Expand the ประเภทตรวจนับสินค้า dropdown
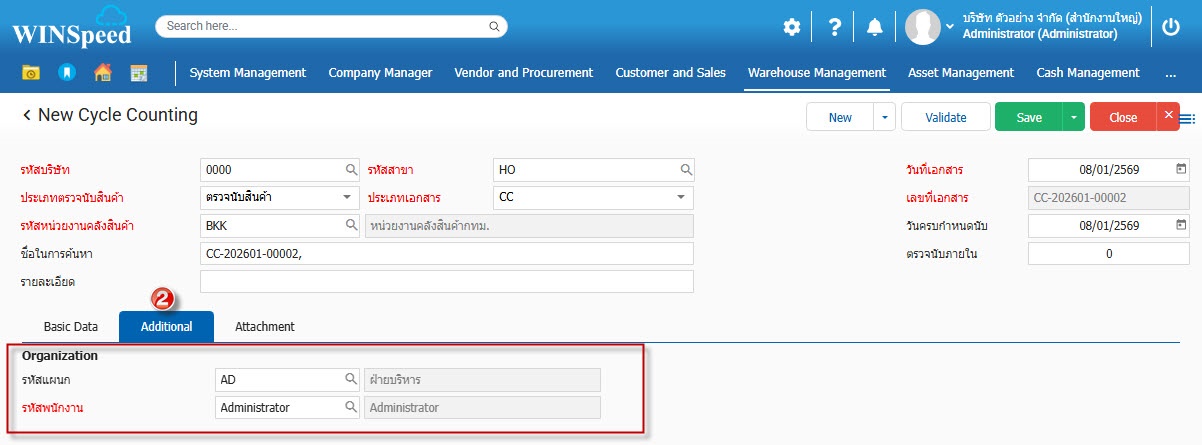 [347, 197]
